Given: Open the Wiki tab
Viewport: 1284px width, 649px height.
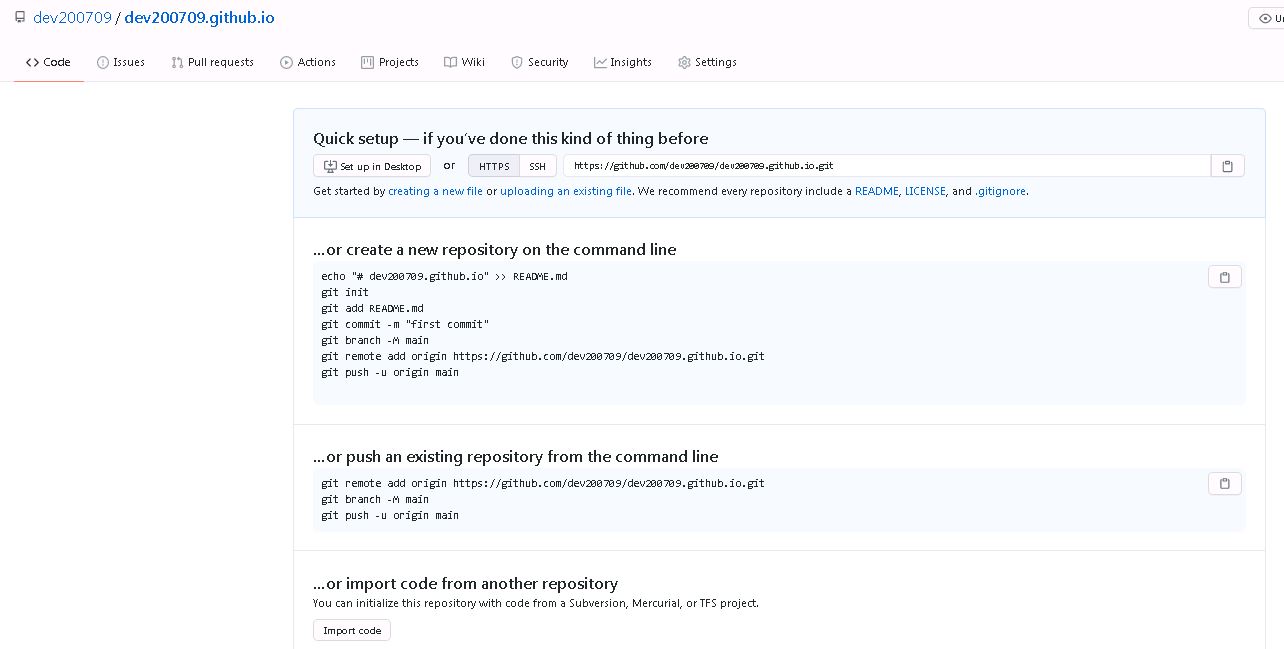Looking at the screenshot, I should click(465, 62).
